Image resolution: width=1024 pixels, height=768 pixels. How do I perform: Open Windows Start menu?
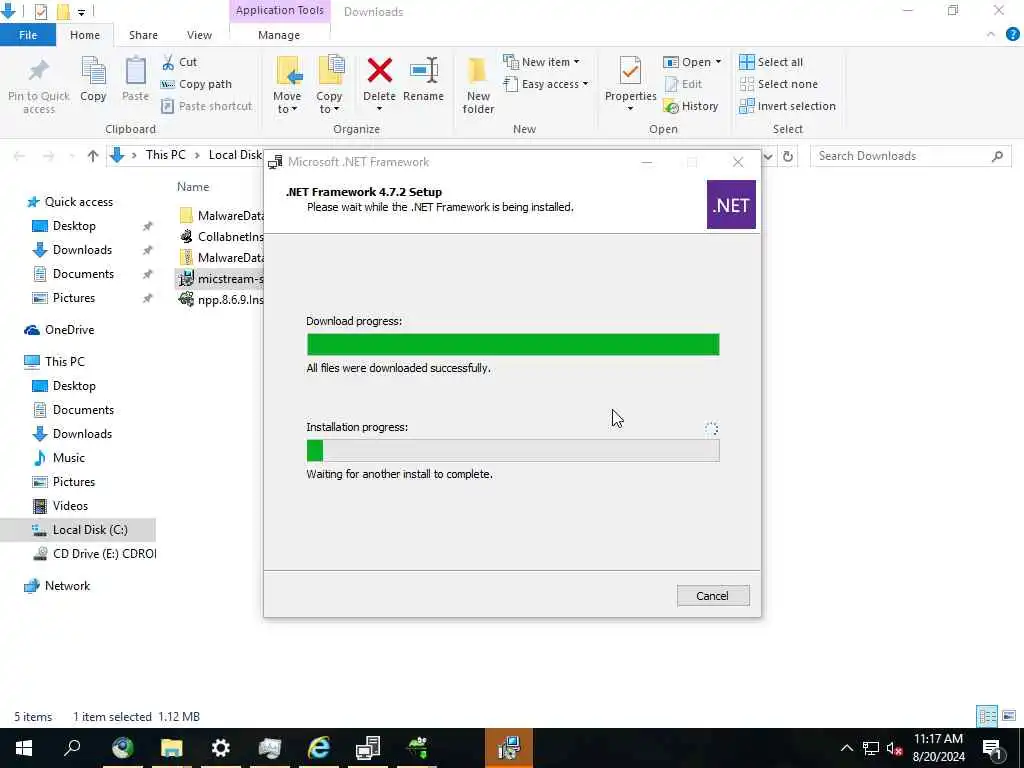coord(24,748)
